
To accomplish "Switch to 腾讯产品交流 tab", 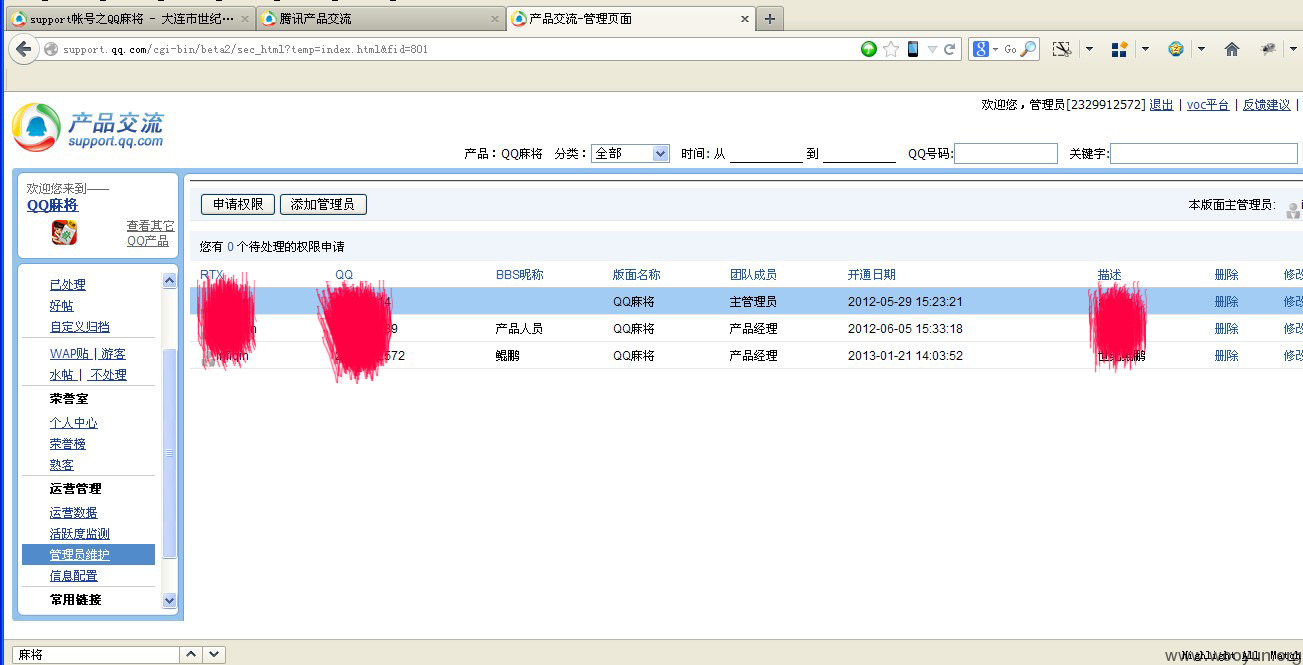I will pos(380,19).
